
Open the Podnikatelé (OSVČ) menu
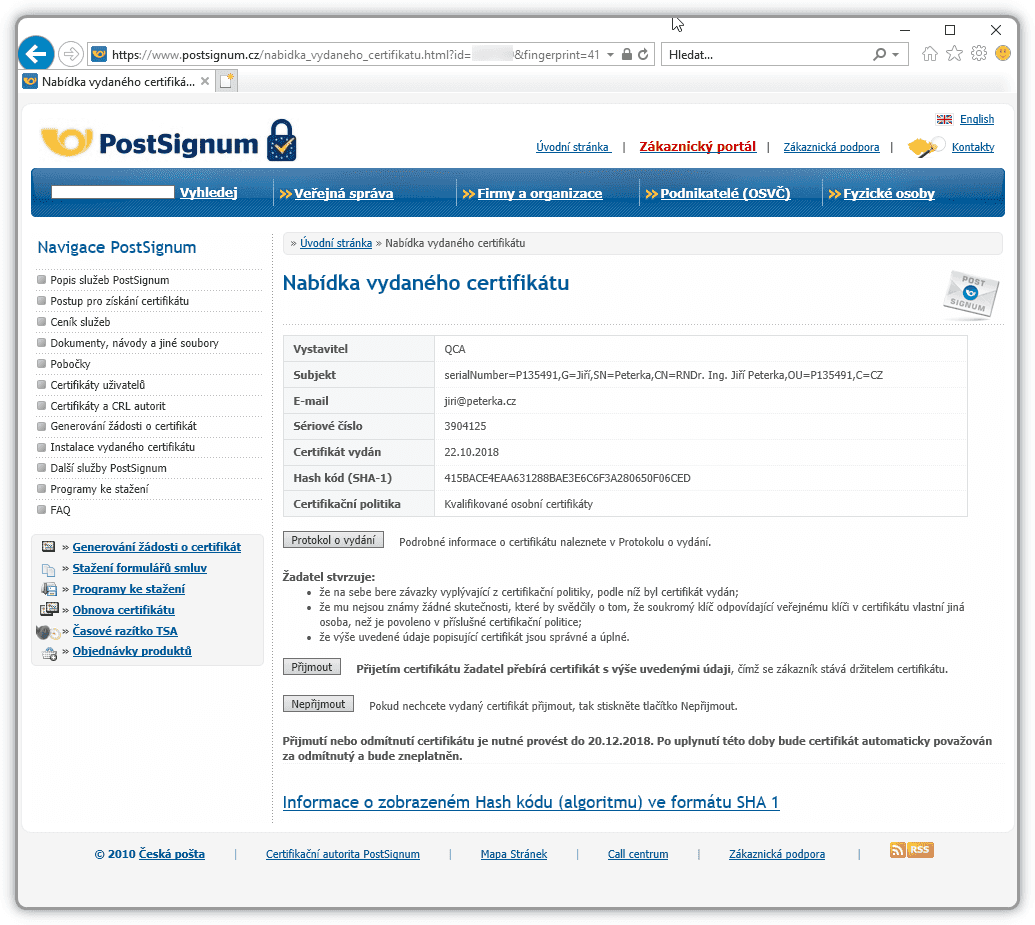(725, 193)
